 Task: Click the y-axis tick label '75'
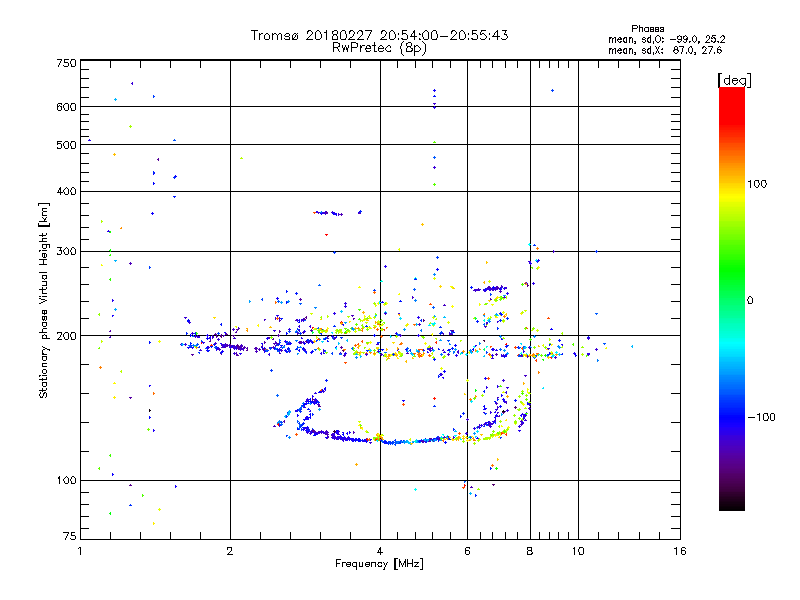point(70,536)
